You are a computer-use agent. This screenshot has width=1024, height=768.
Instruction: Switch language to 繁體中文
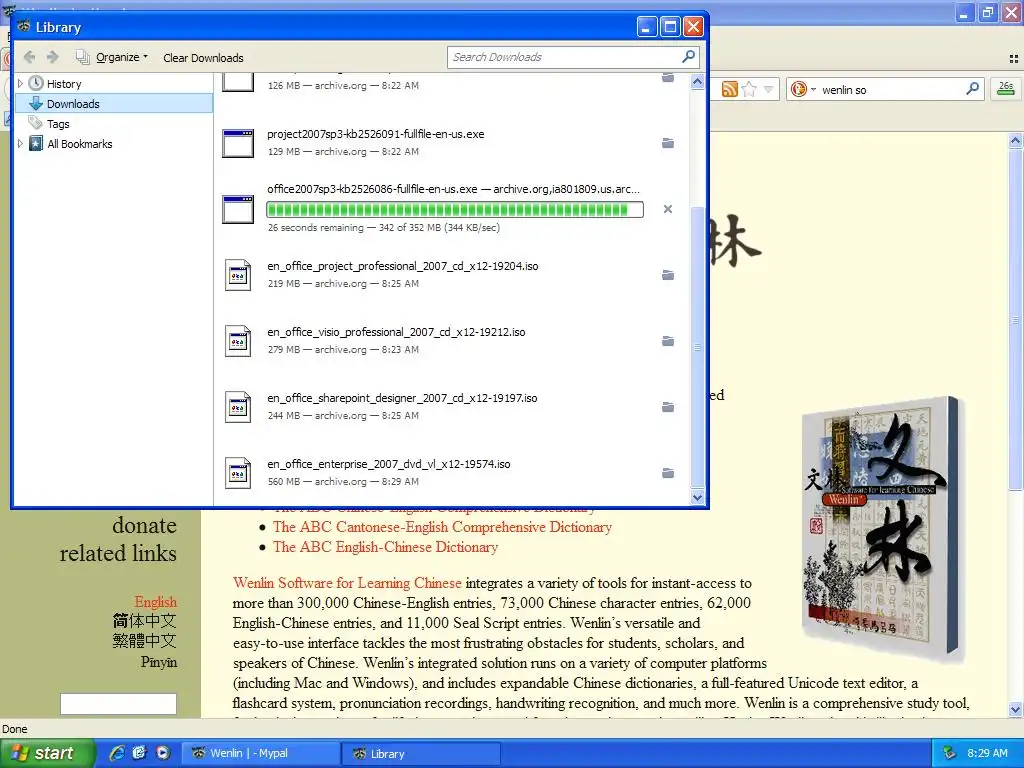click(144, 641)
